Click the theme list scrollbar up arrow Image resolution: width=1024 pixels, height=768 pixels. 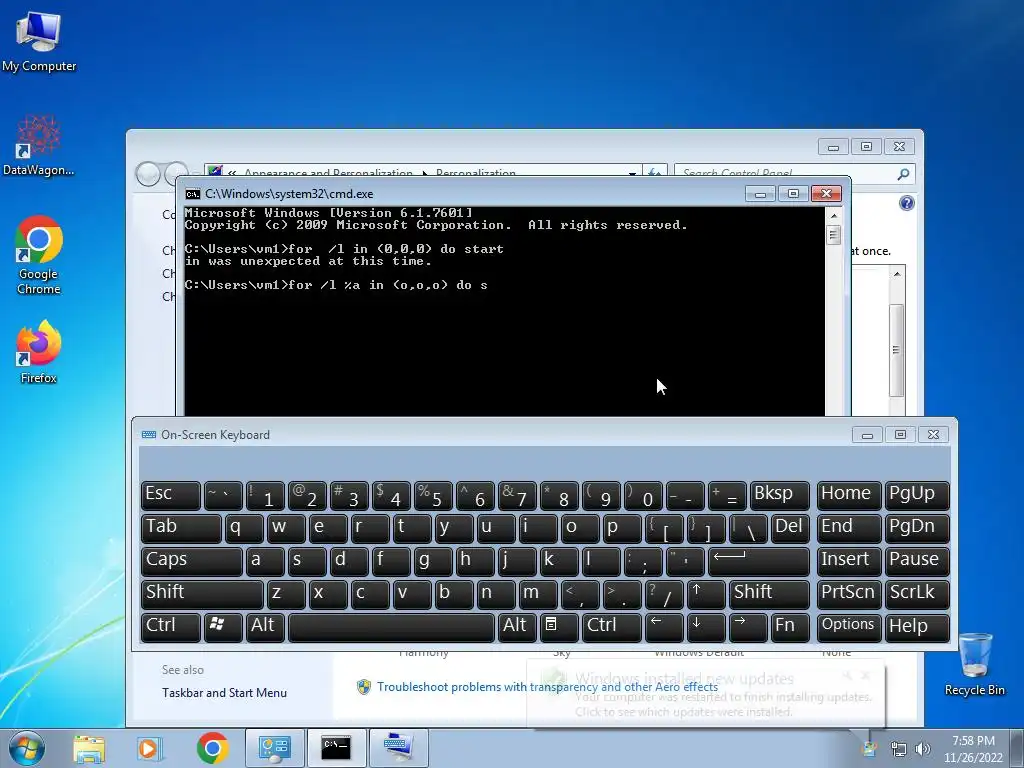click(x=897, y=274)
